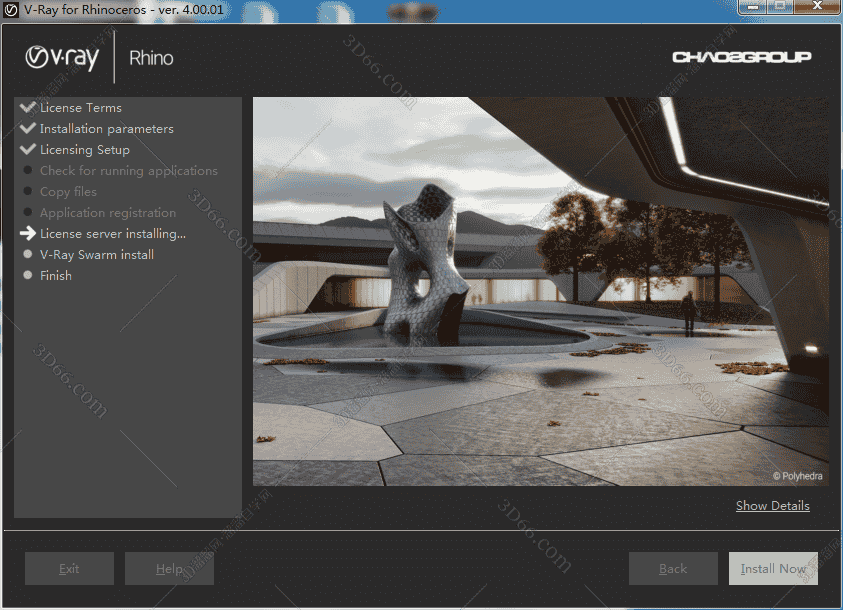Viewport: 843px width, 610px height.
Task: Click the ChaosGroup logo
Action: coord(742,57)
